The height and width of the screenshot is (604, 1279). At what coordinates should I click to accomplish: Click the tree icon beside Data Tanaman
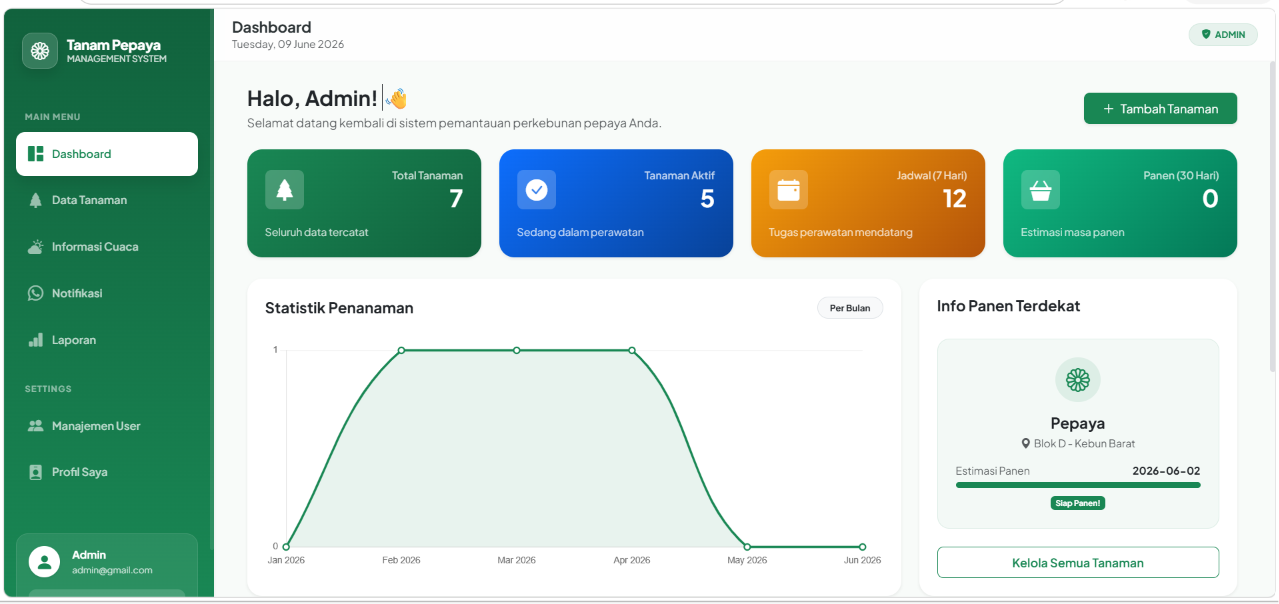[x=36, y=200]
